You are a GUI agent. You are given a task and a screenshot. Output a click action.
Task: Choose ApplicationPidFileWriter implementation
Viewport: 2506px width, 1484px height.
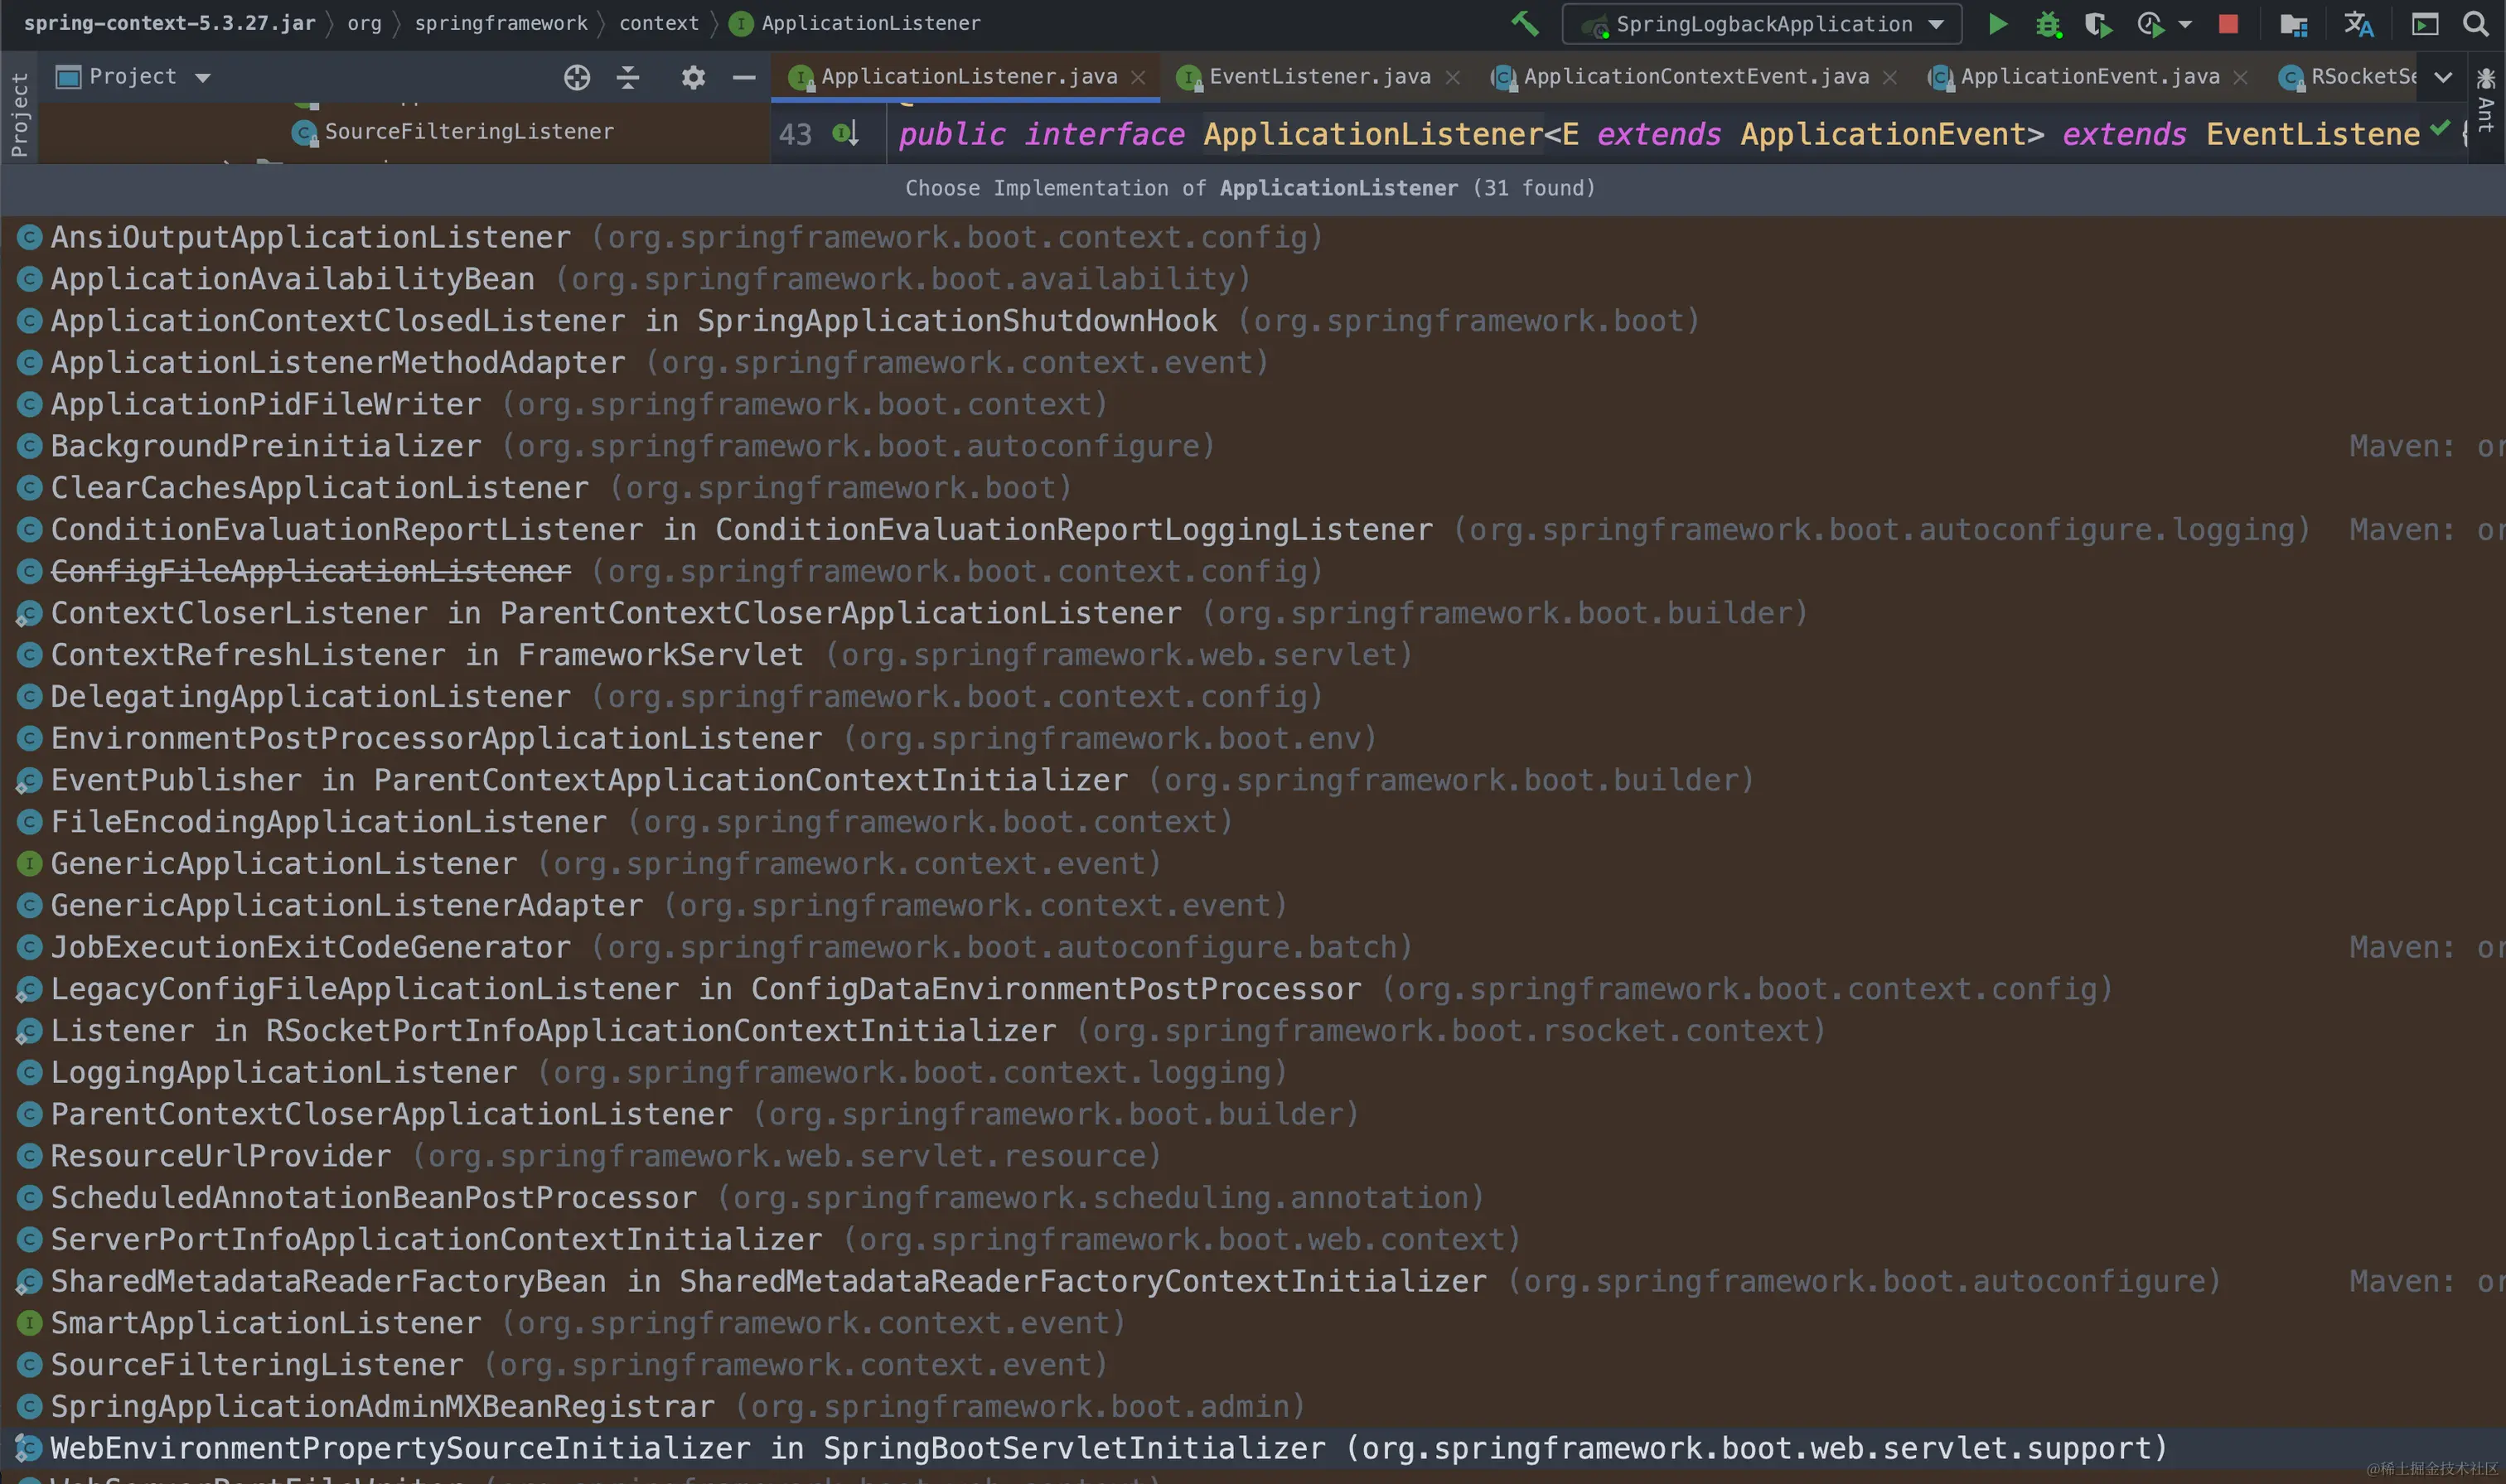coord(1252,404)
